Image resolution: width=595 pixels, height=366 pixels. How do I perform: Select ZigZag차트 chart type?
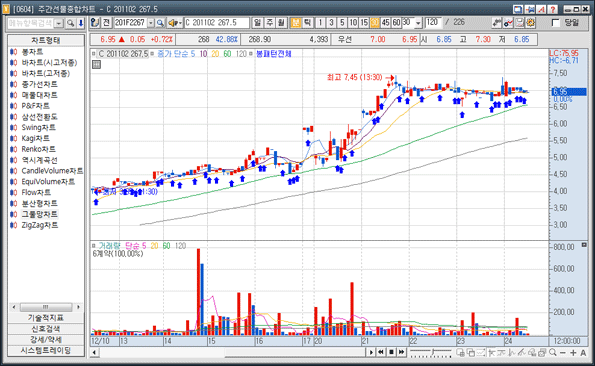(40, 225)
